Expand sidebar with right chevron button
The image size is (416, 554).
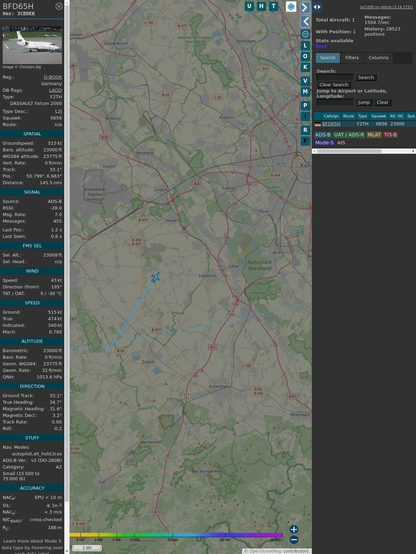click(305, 7)
